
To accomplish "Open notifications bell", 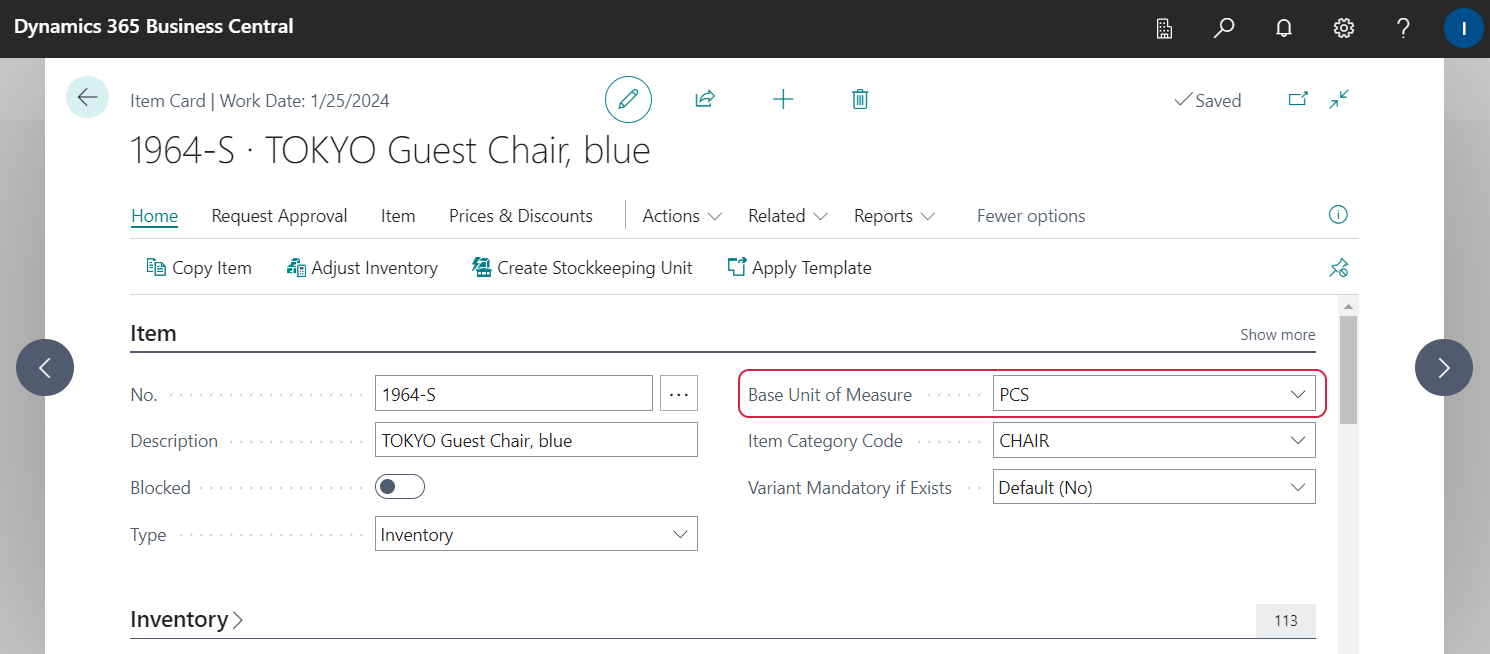I will pos(1284,28).
